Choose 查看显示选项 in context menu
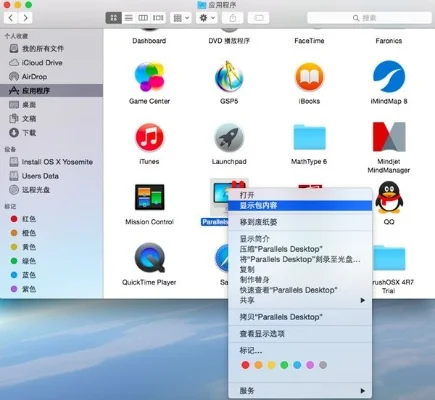The height and width of the screenshot is (400, 435). [x=300, y=334]
